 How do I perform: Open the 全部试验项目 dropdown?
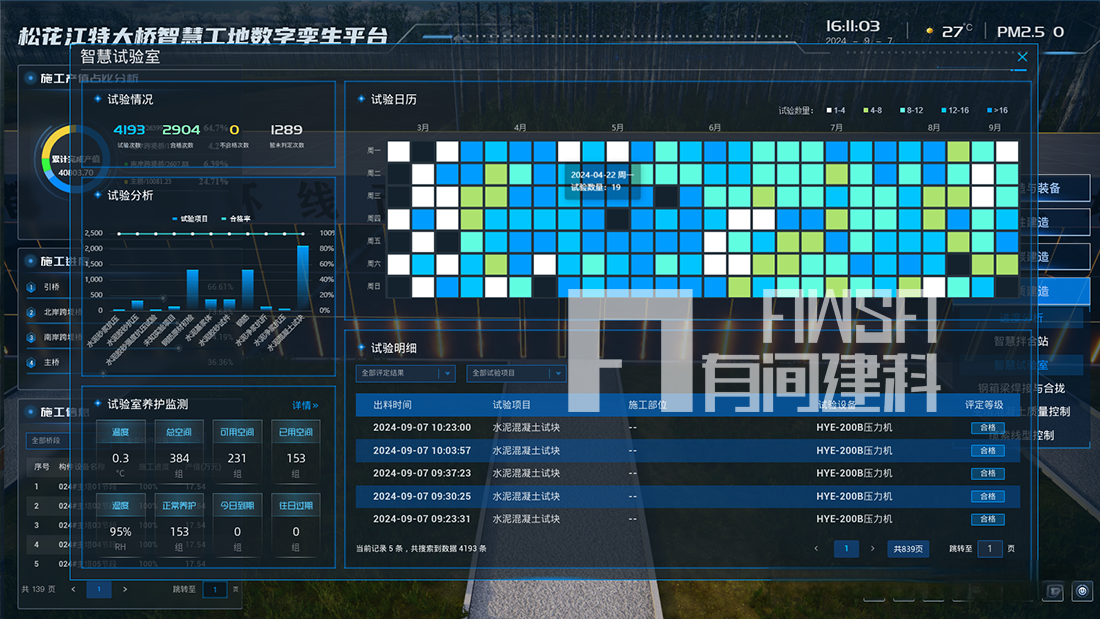click(516, 373)
